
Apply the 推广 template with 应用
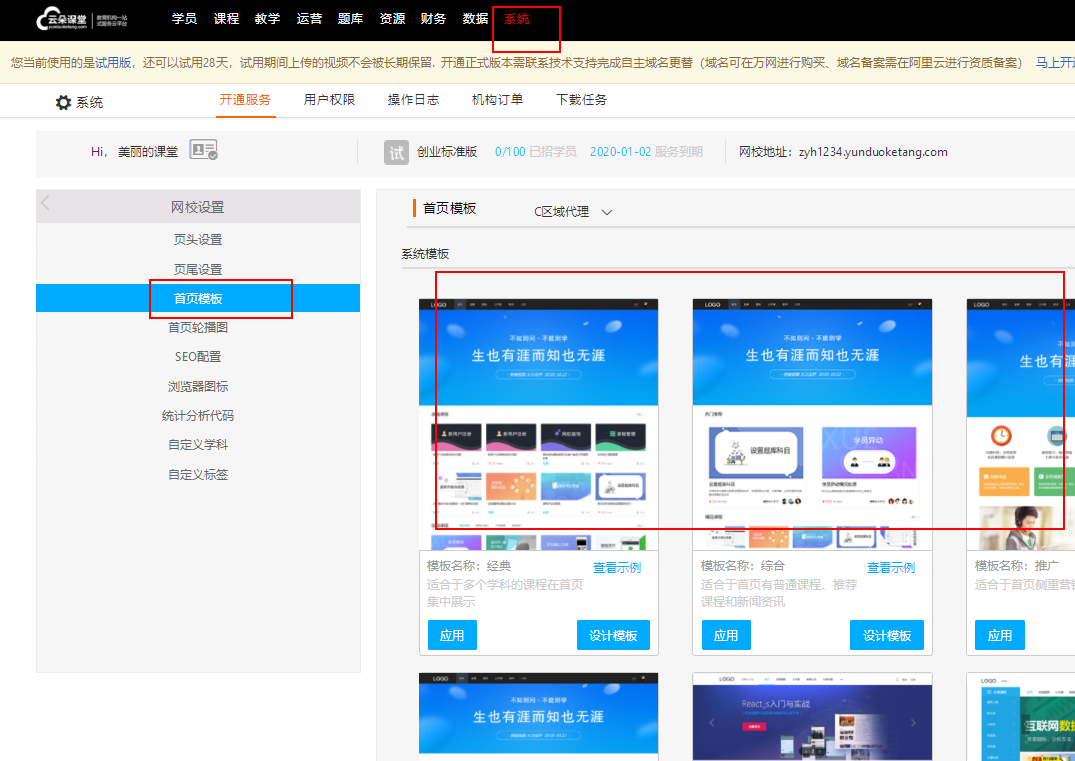pos(1000,636)
